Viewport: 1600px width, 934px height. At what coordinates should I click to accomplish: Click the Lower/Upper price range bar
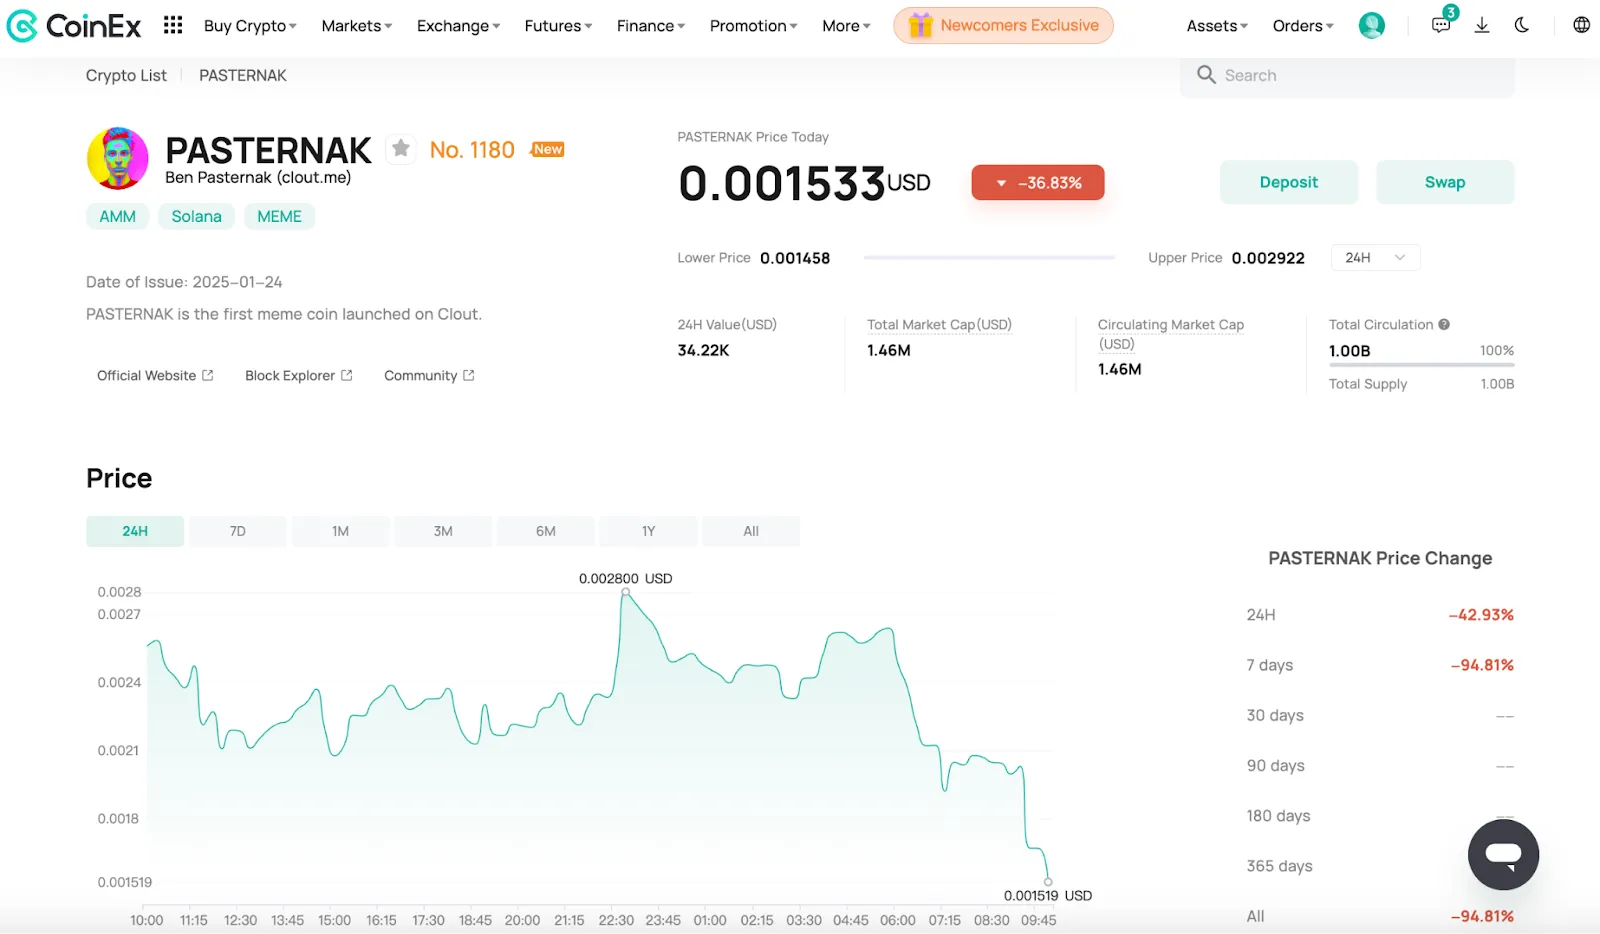click(x=989, y=258)
